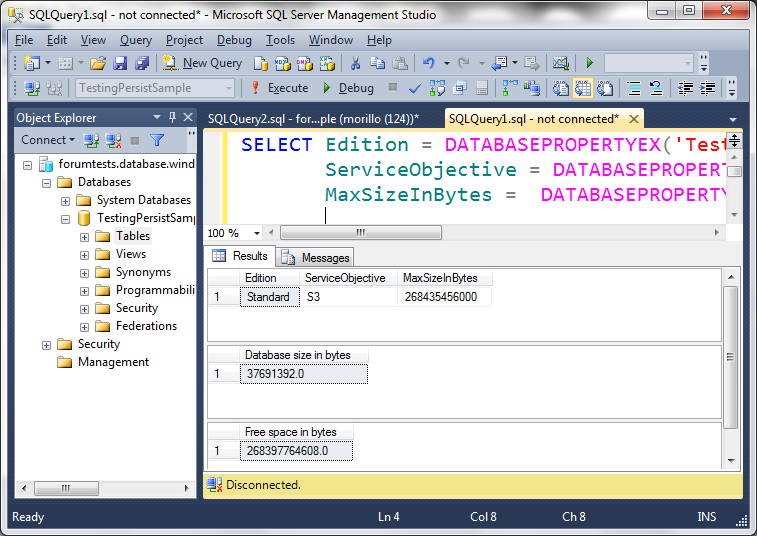
Task: Click the results pane vertical scrollbar thumb
Action: [x=730, y=357]
